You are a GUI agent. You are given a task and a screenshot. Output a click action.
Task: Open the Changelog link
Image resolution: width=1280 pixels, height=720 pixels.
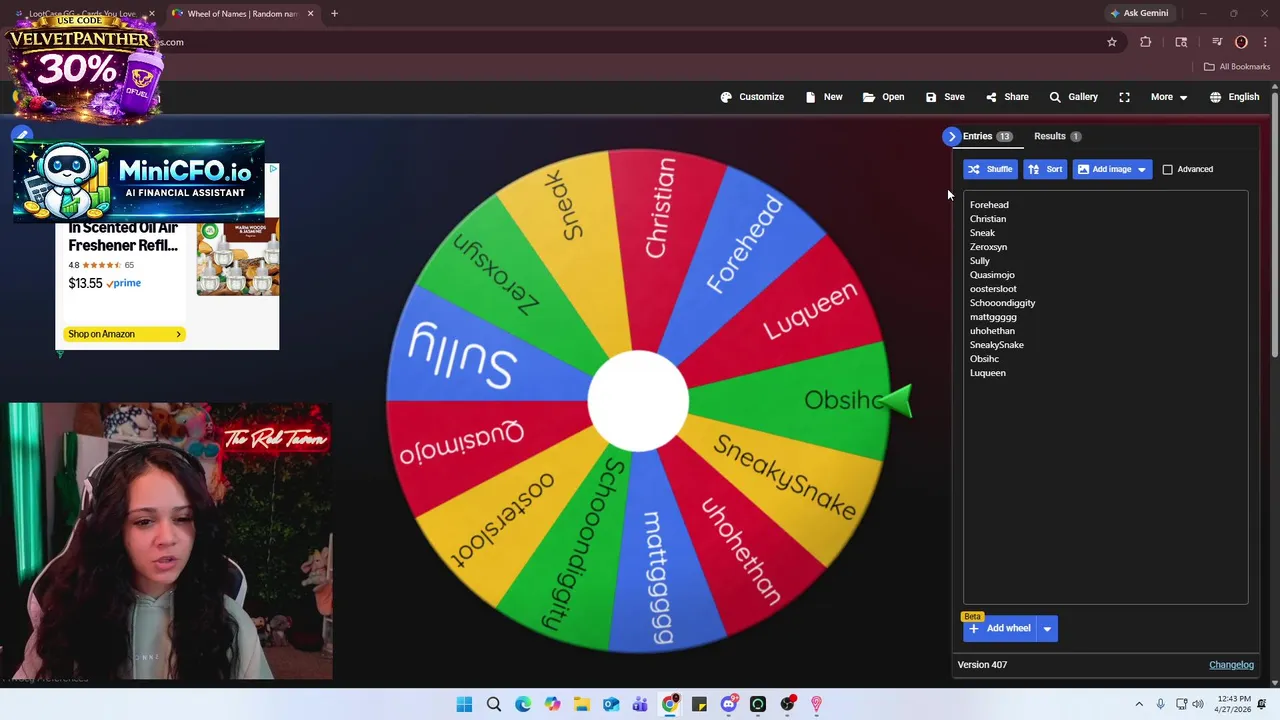point(1231,665)
